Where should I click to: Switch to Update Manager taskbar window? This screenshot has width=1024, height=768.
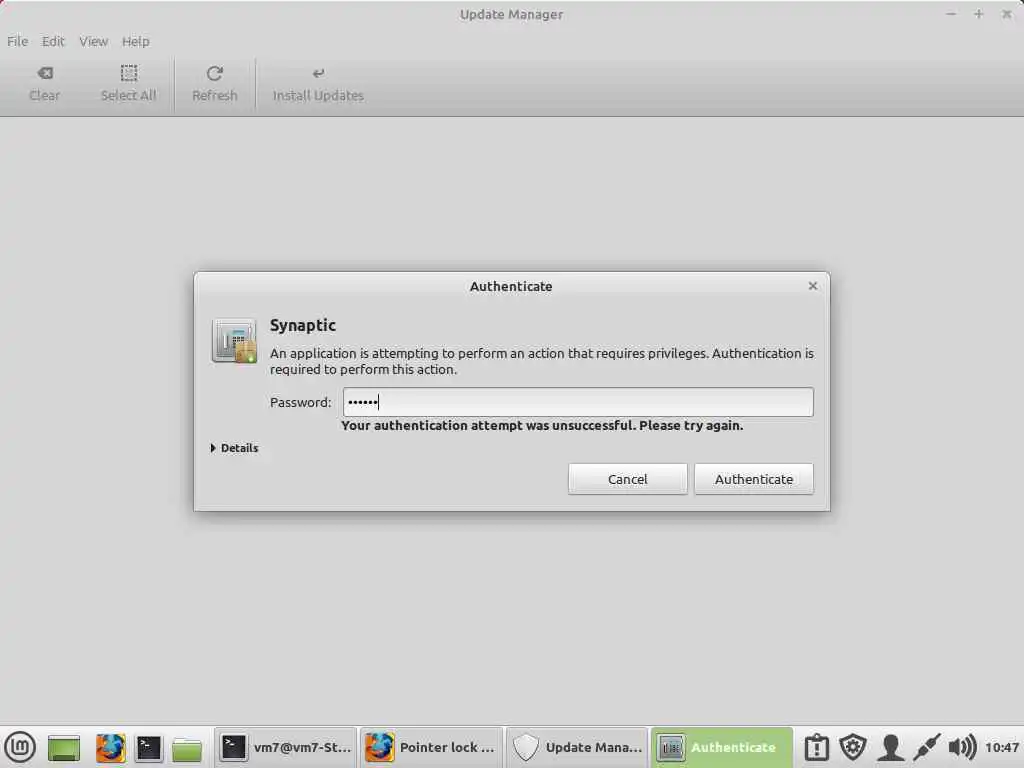click(x=577, y=747)
